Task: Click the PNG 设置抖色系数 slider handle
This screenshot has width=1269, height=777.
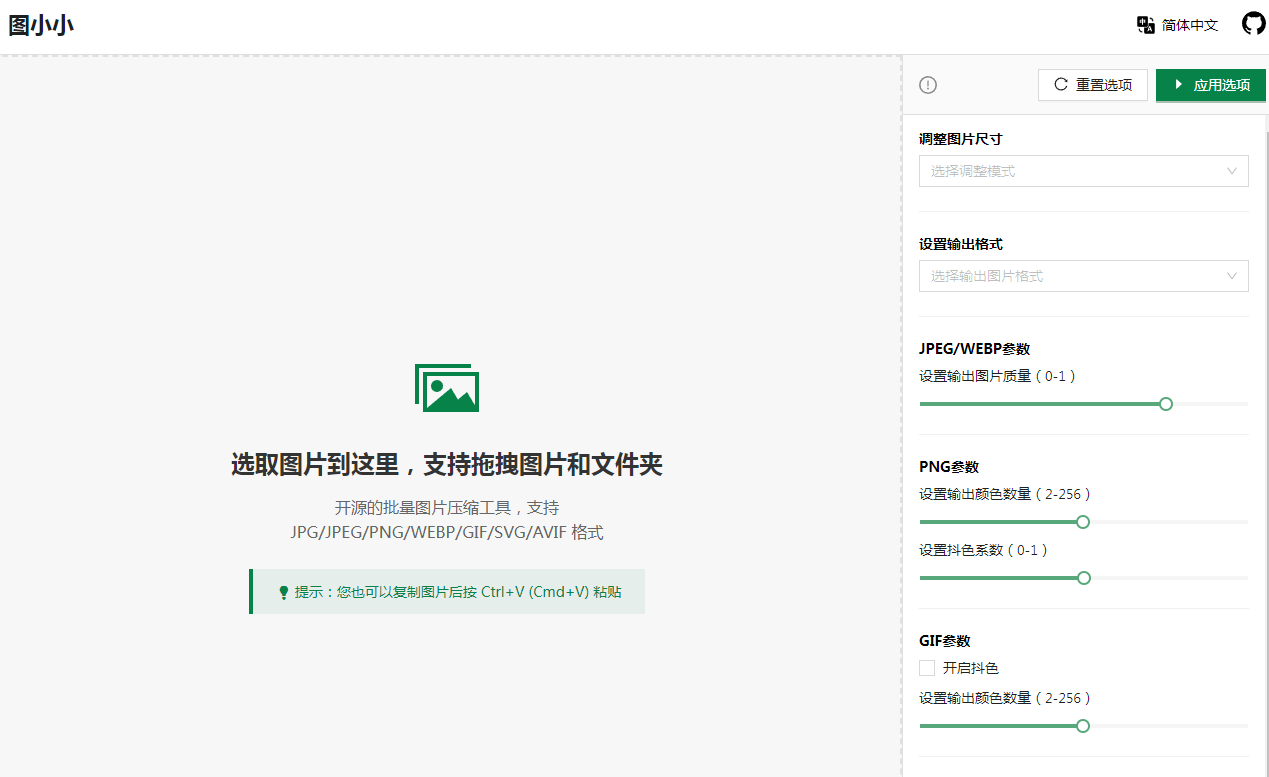Action: pos(1084,578)
